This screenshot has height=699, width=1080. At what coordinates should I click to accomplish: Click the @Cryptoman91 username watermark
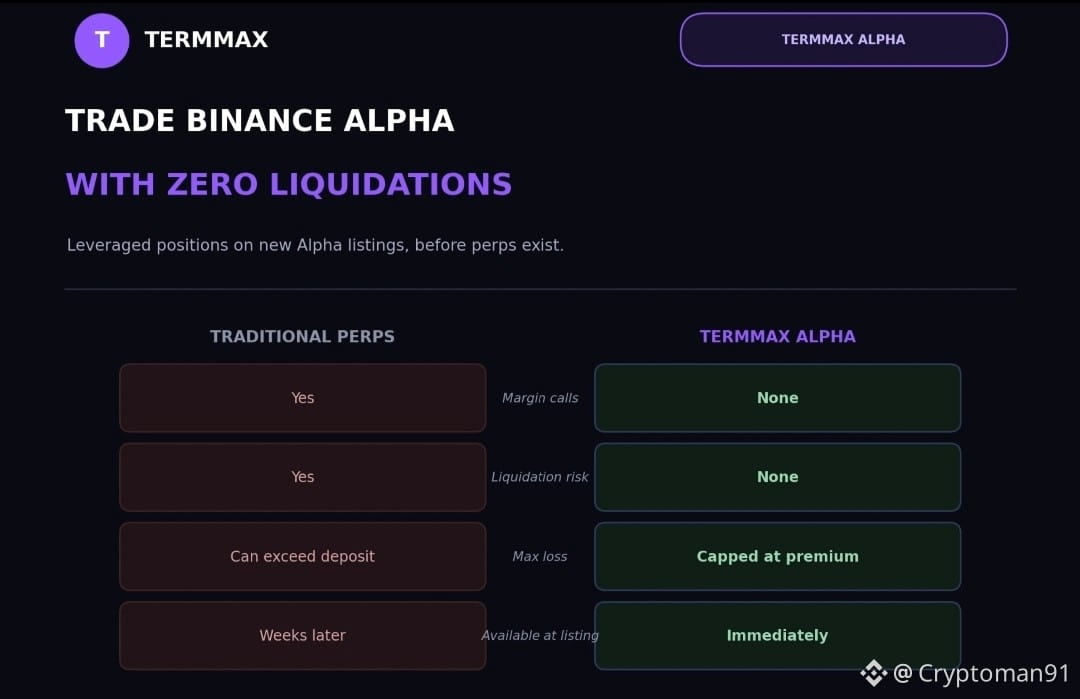(x=981, y=673)
